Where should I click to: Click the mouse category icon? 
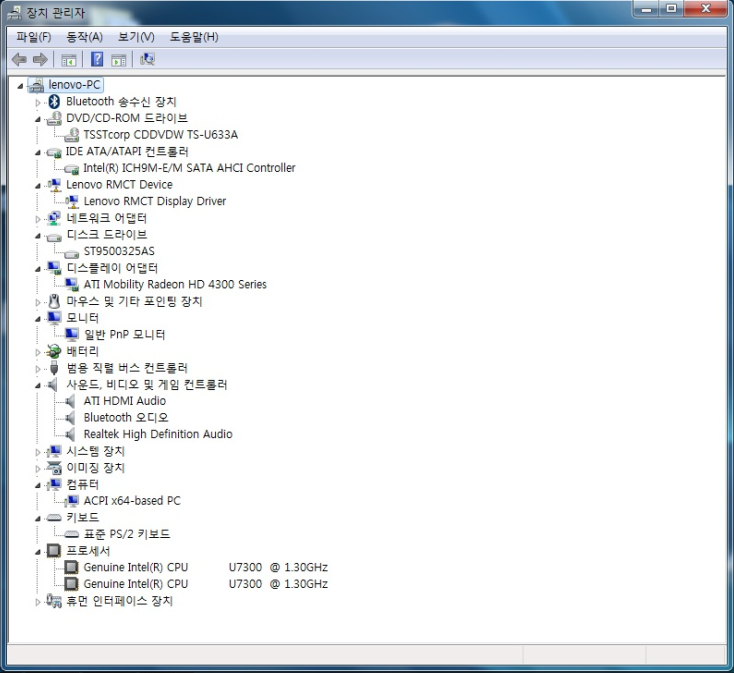coord(54,301)
